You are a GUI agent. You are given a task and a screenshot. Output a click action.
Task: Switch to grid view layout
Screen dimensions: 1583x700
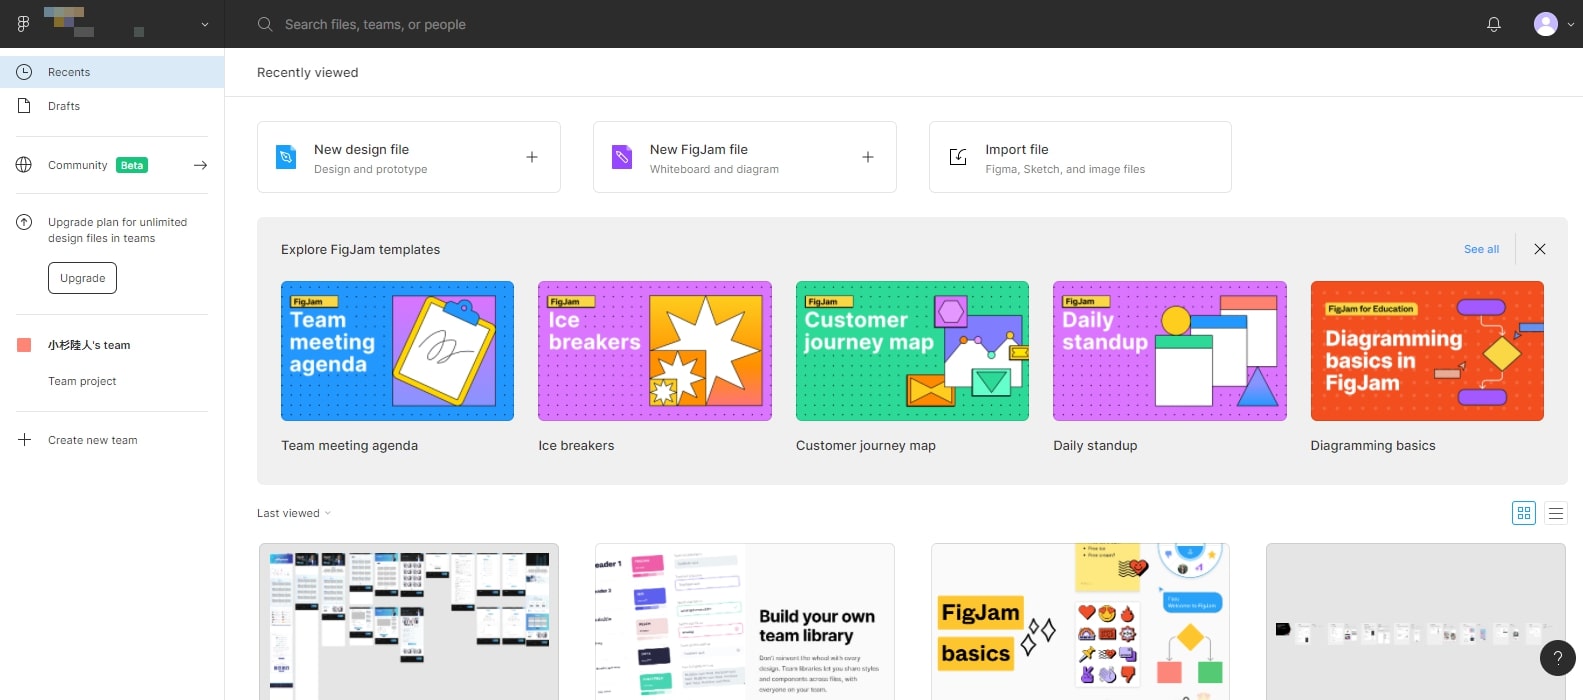[1524, 513]
